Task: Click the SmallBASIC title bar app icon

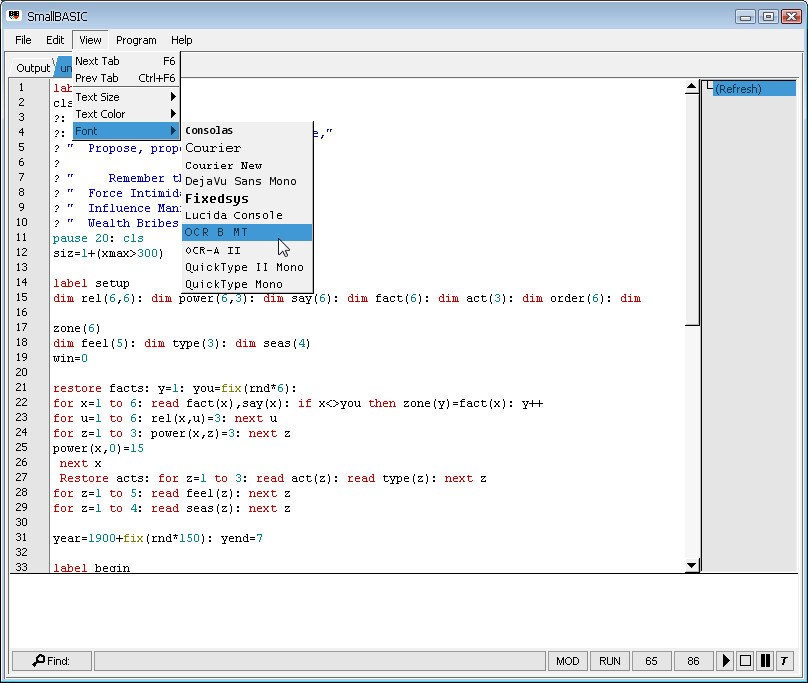Action: click(x=14, y=15)
